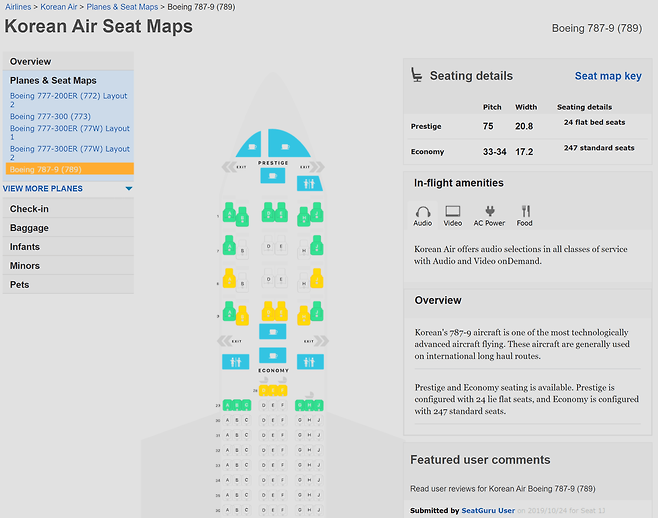
Task: Expand the VIEW MORE PLANES arrow
Action: click(x=129, y=189)
